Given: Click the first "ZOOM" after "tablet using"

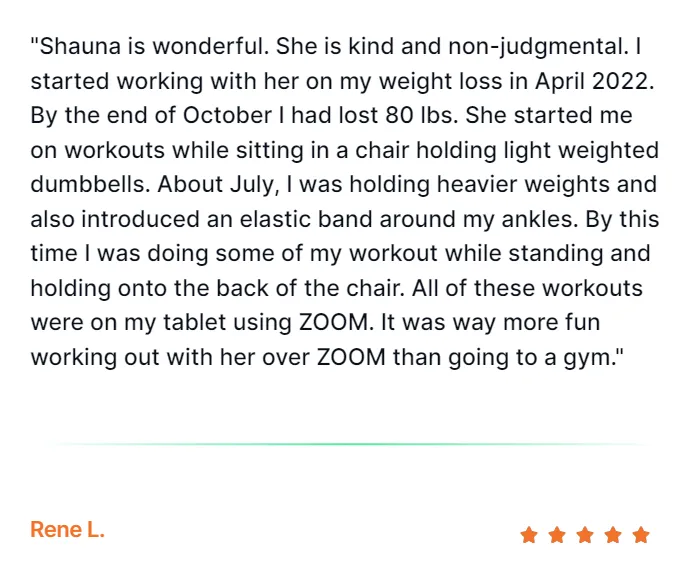Looking at the screenshot, I should pyautogui.click(x=333, y=323).
